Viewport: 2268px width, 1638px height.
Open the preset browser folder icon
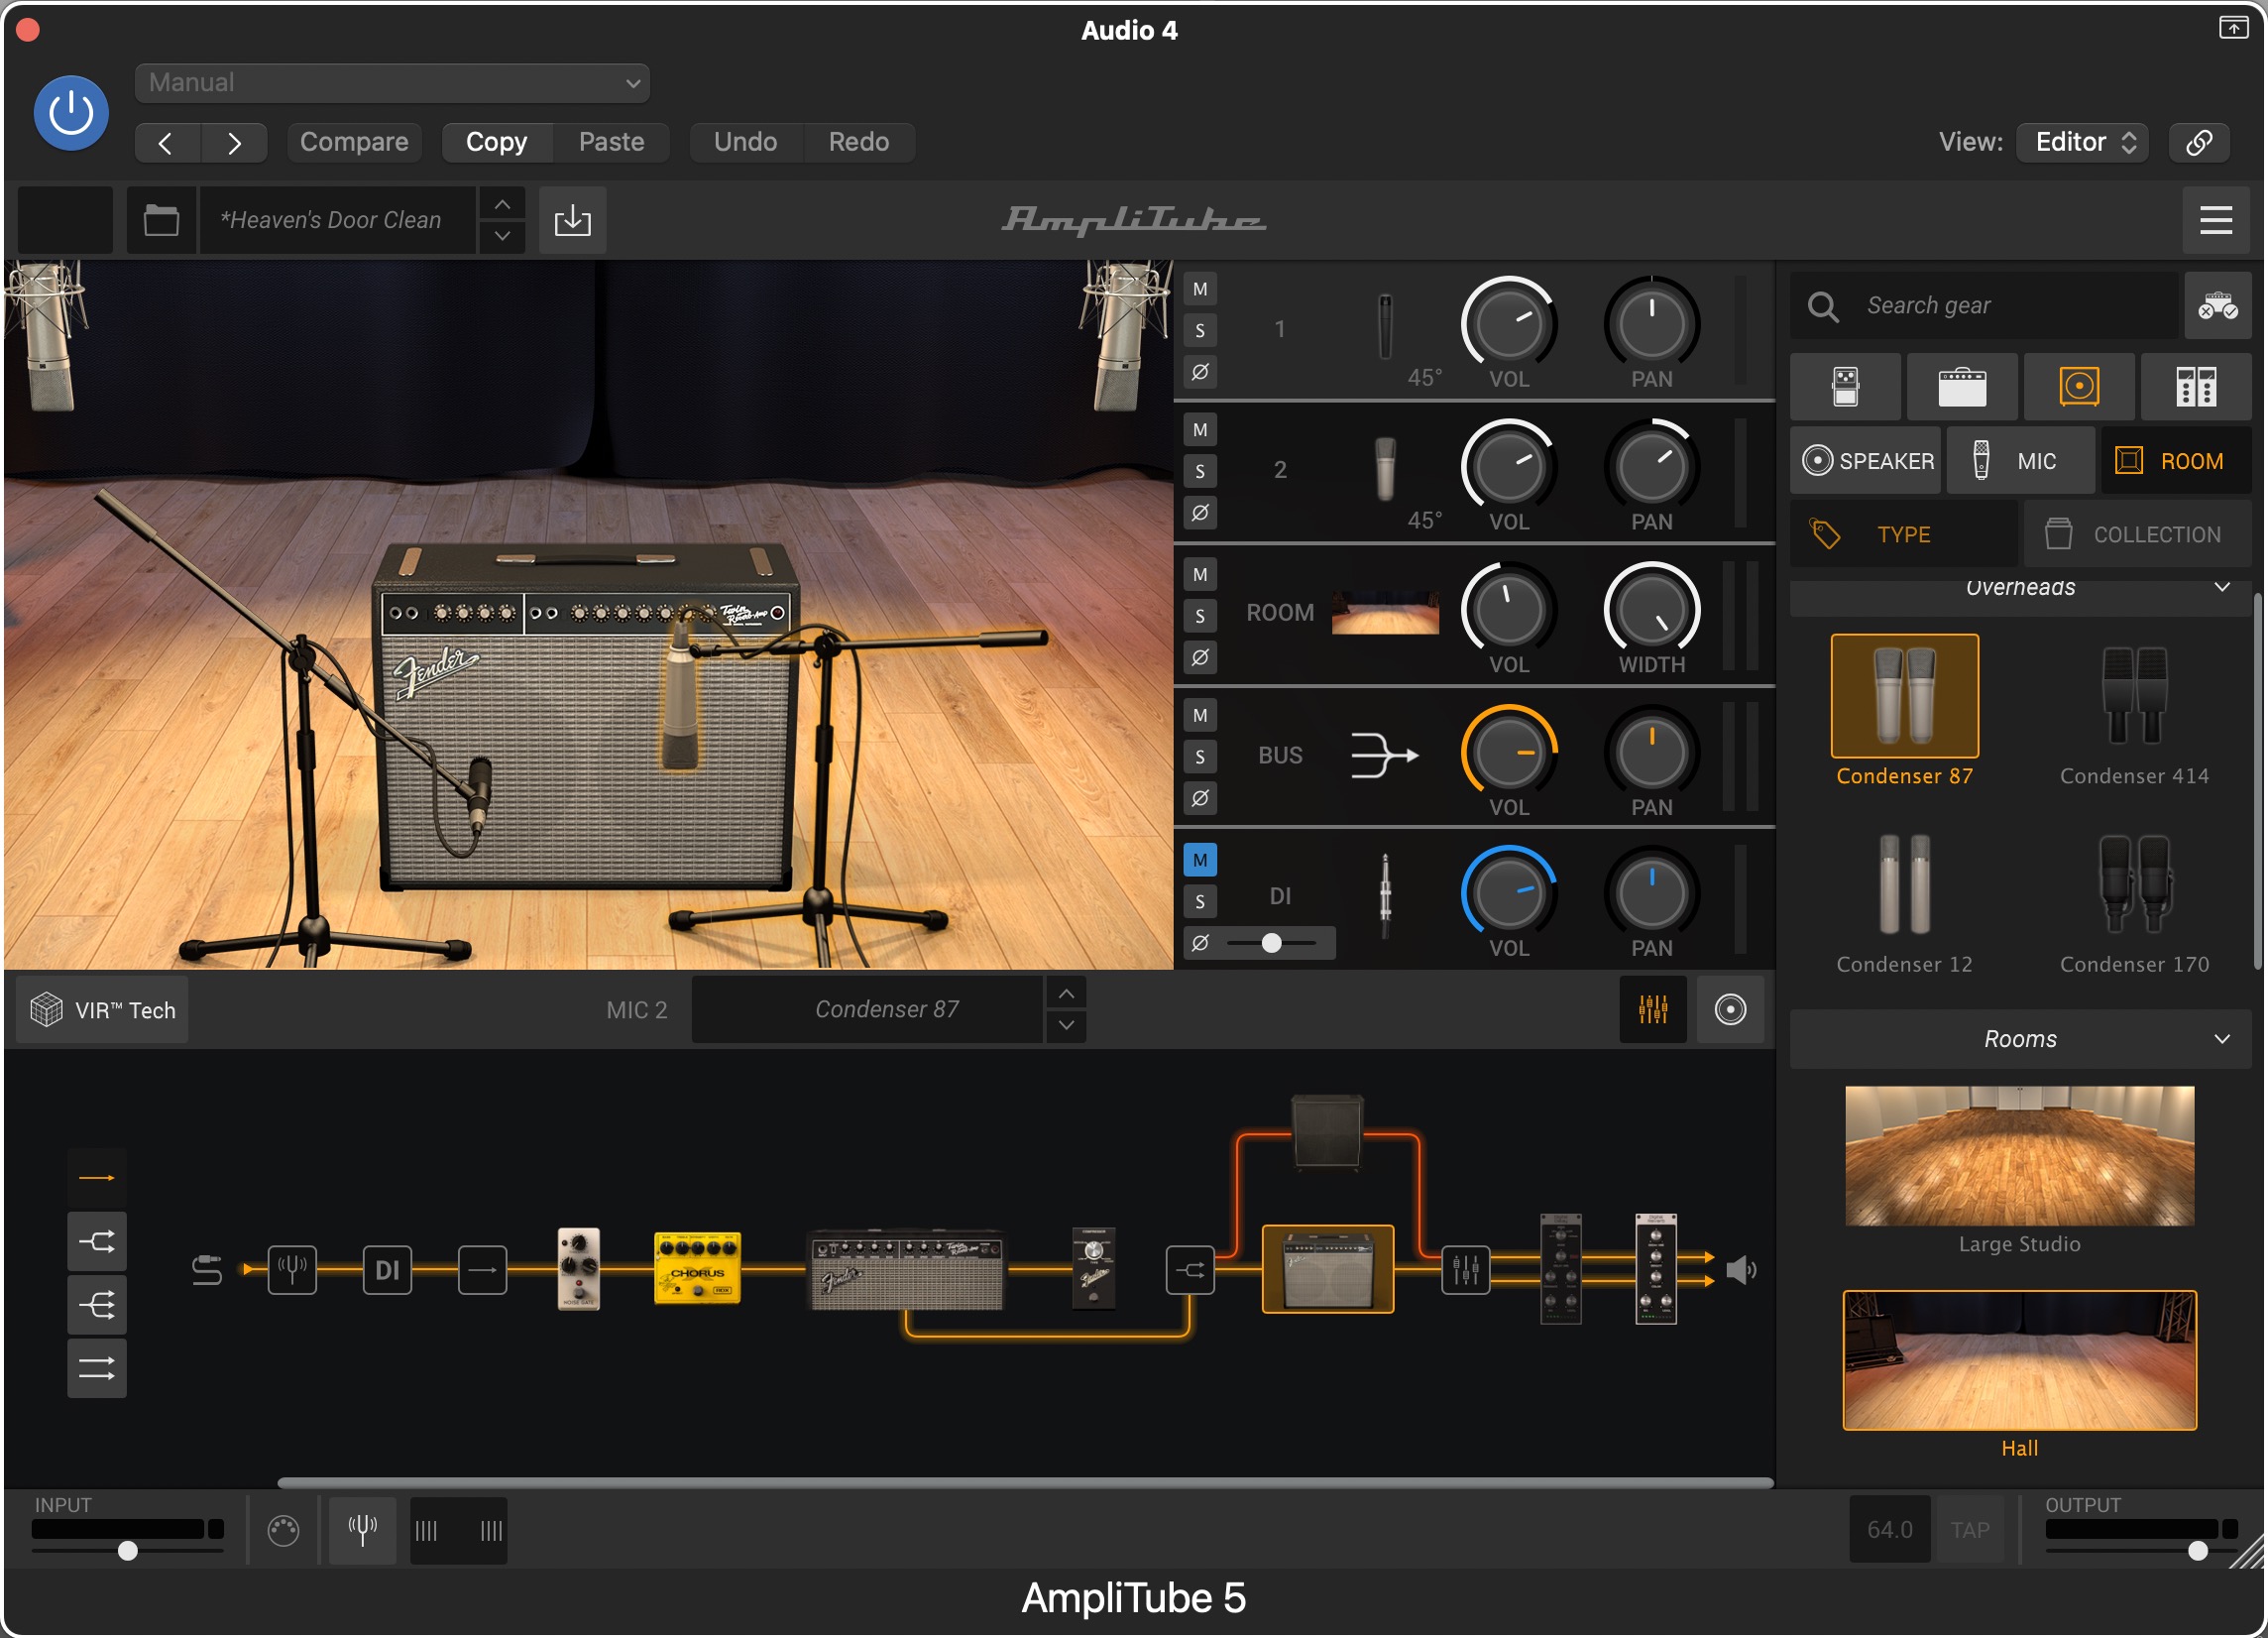(x=161, y=219)
